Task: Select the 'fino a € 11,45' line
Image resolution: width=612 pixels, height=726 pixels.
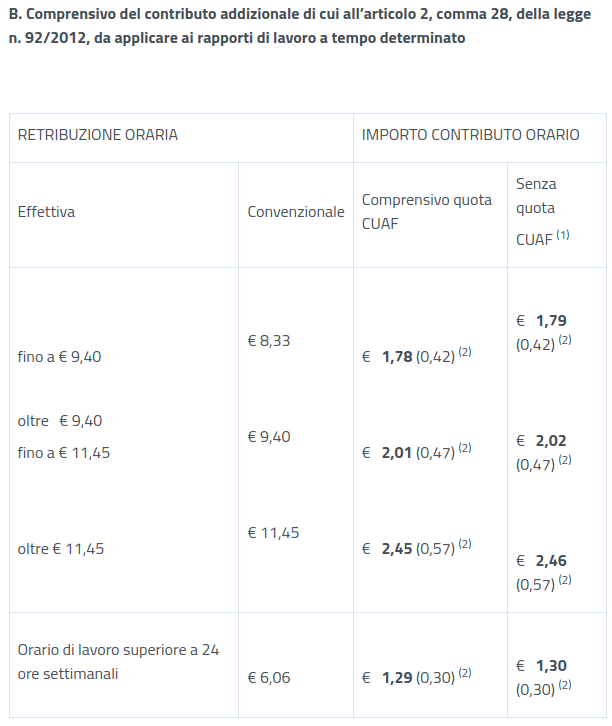Action: 64,453
